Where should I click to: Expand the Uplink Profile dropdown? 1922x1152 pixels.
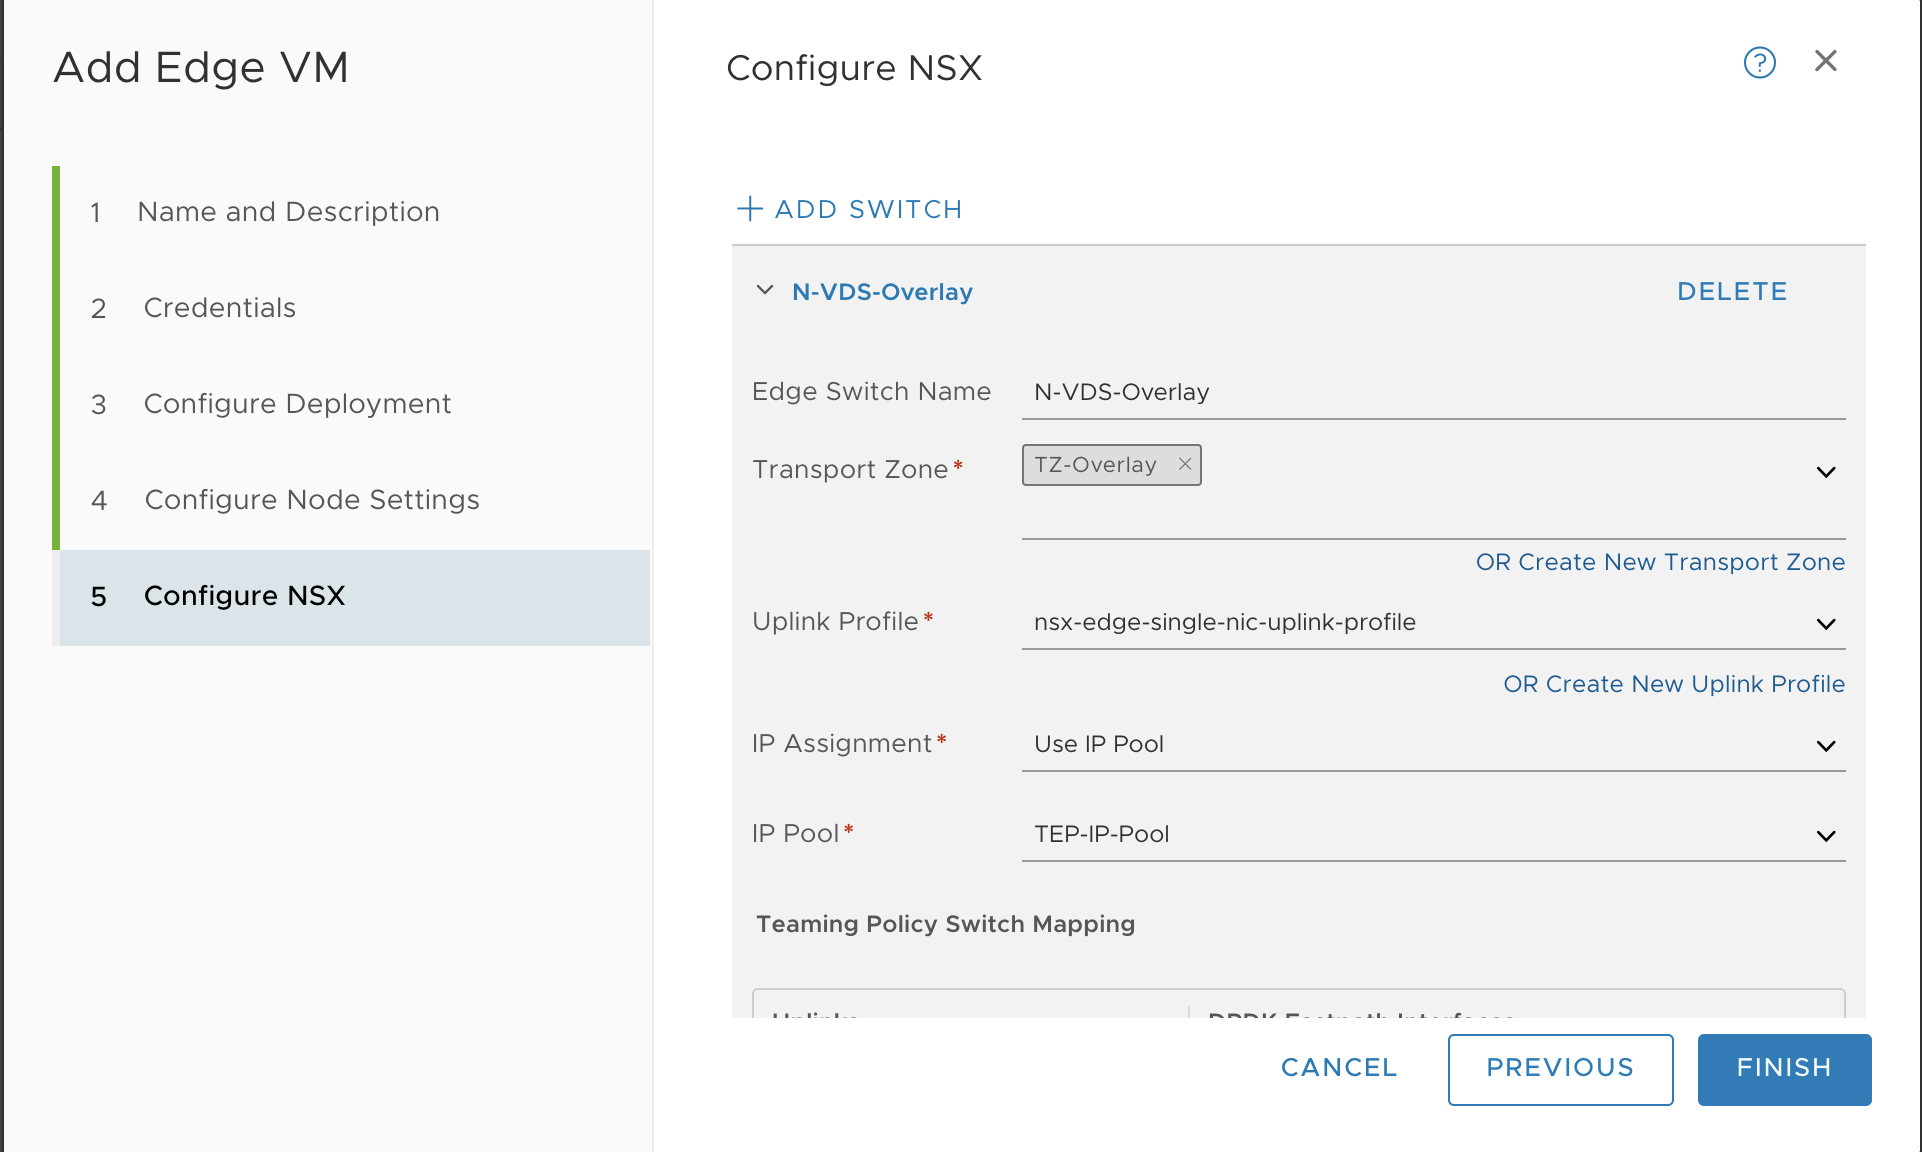pyautogui.click(x=1826, y=624)
